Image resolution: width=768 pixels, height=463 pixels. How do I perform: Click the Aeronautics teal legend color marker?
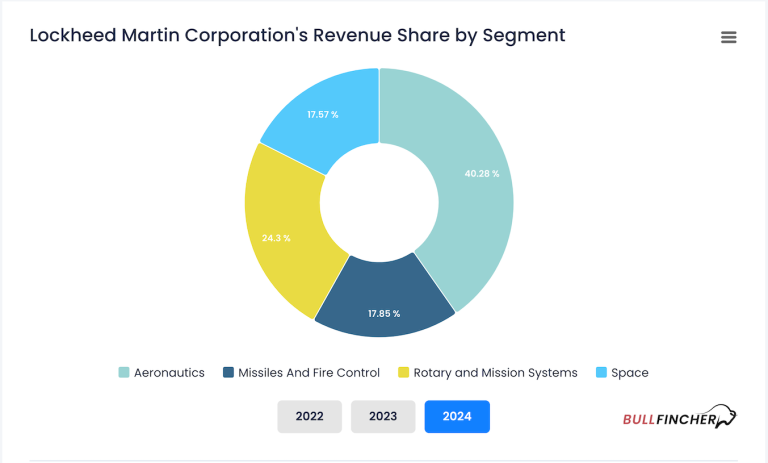(124, 373)
